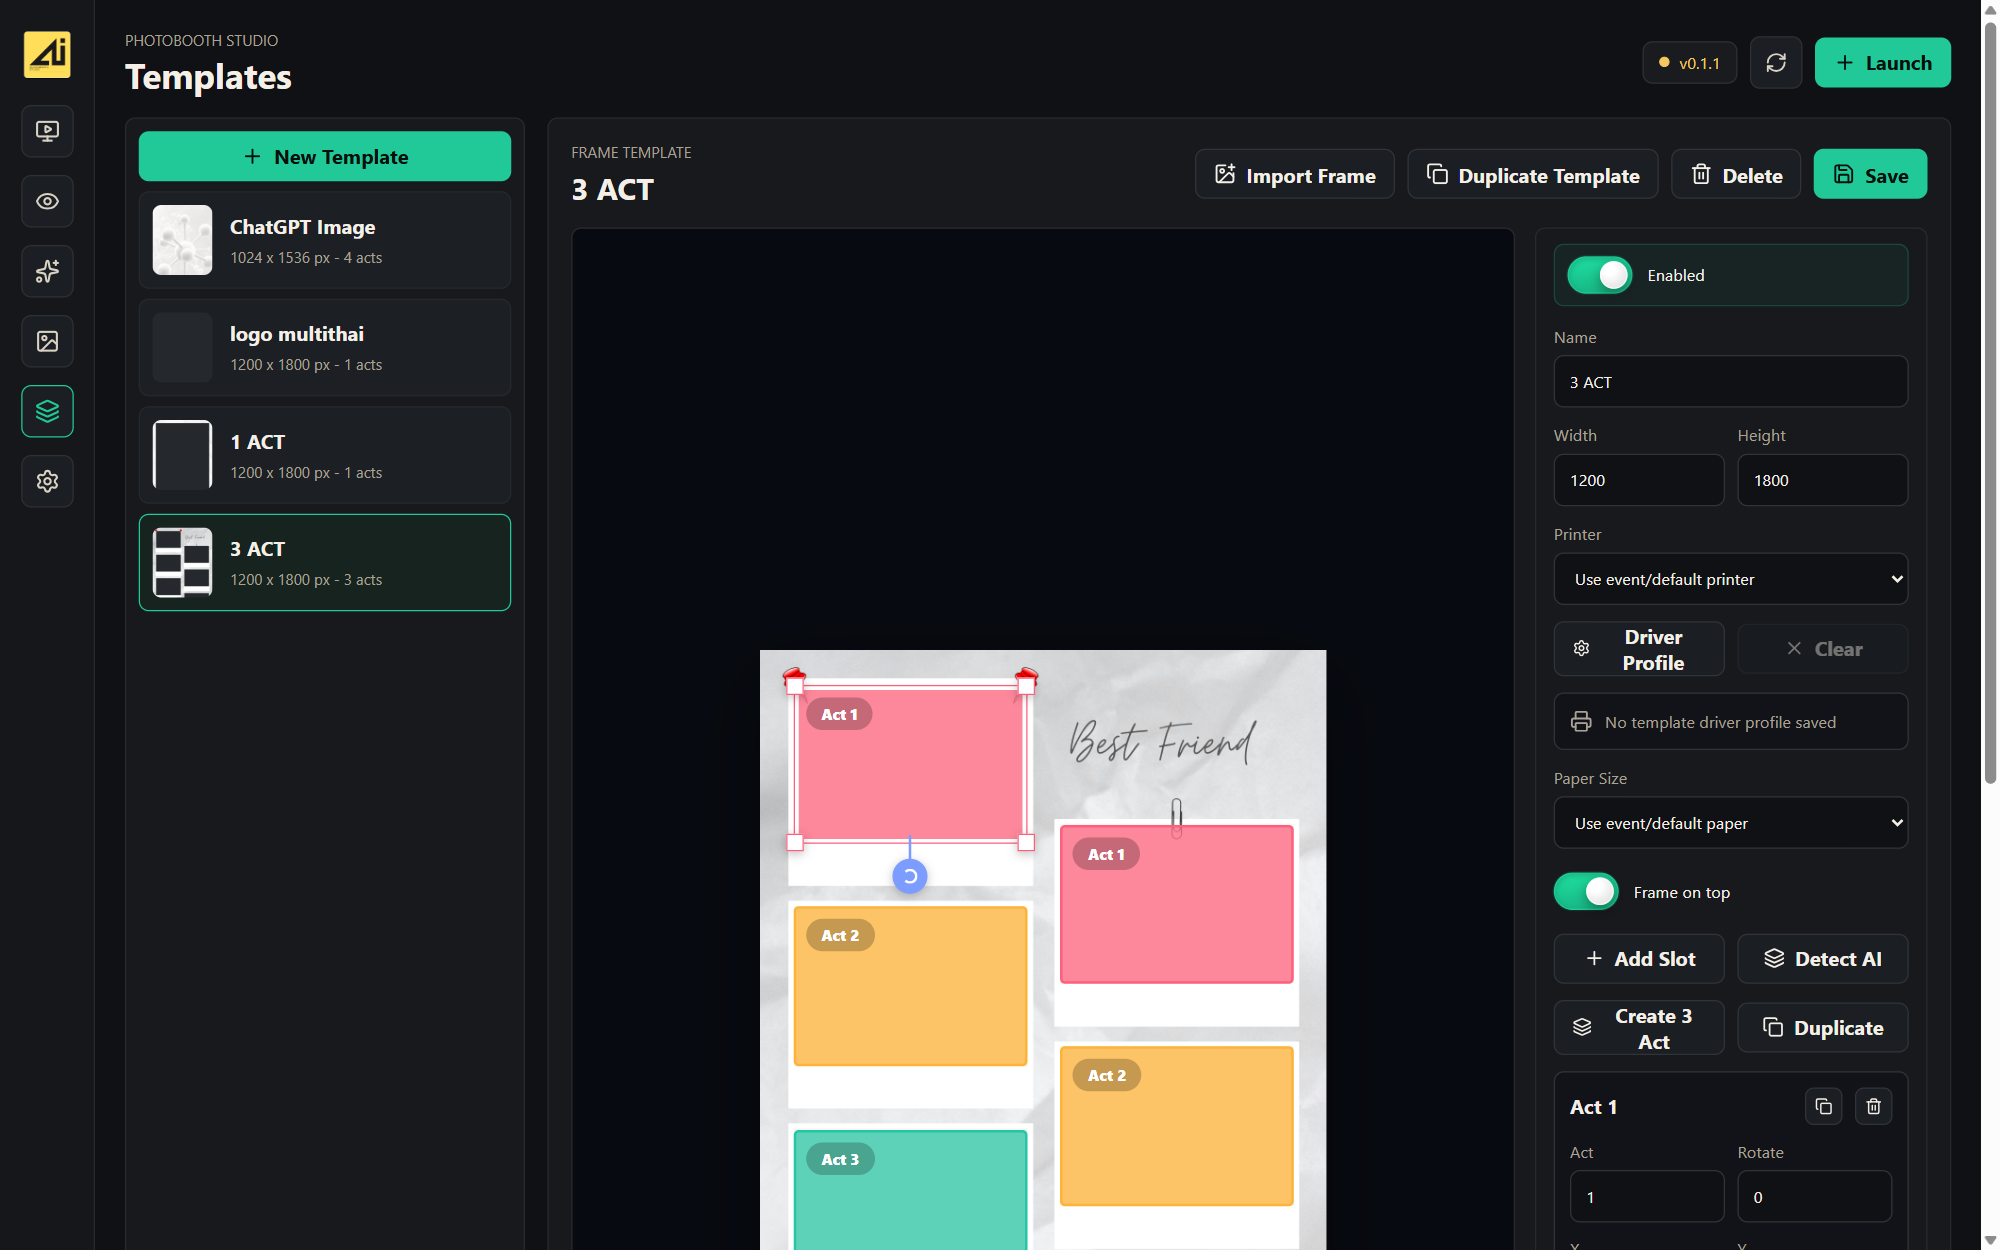2000x1250 pixels.
Task: Click the ChatGPT Image thumbnail
Action: [x=182, y=240]
